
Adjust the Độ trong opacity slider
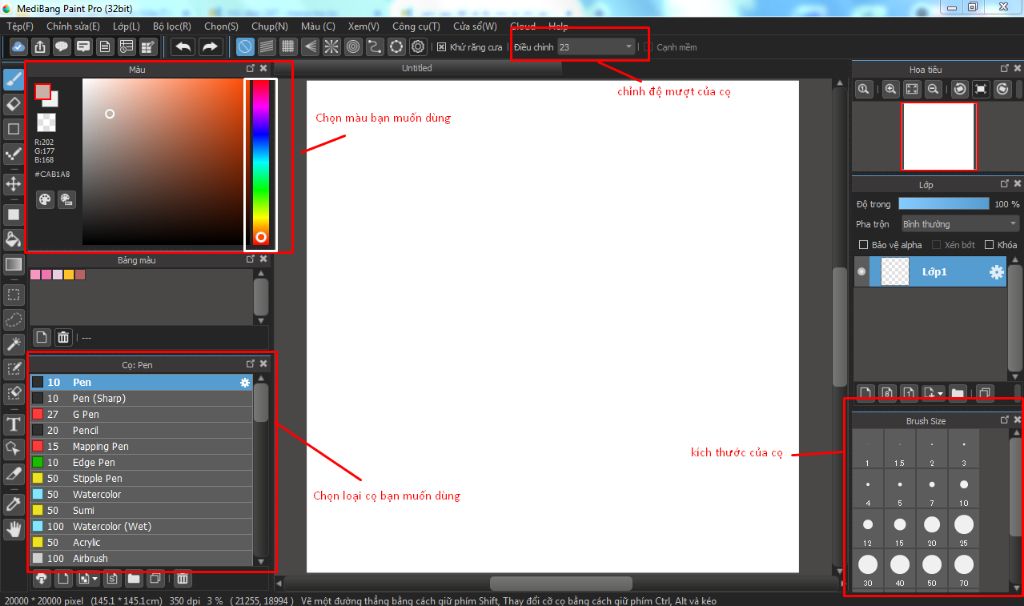click(944, 204)
